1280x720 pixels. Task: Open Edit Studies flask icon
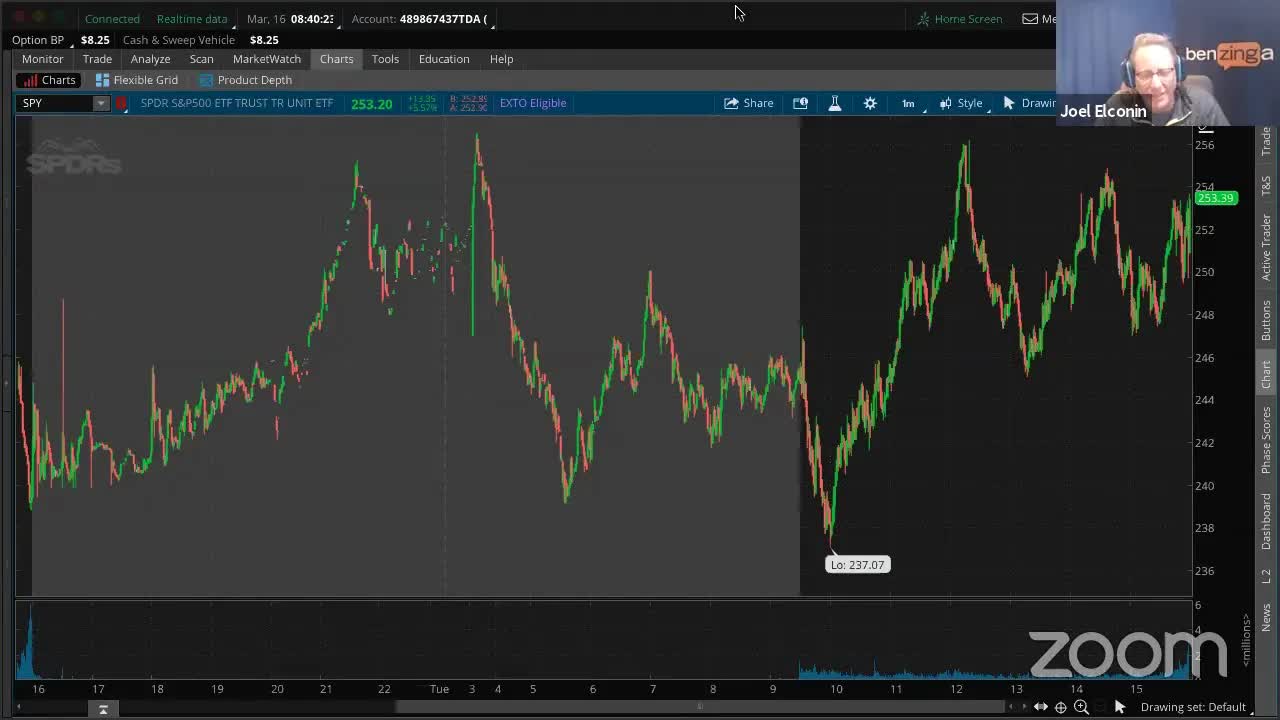point(835,103)
